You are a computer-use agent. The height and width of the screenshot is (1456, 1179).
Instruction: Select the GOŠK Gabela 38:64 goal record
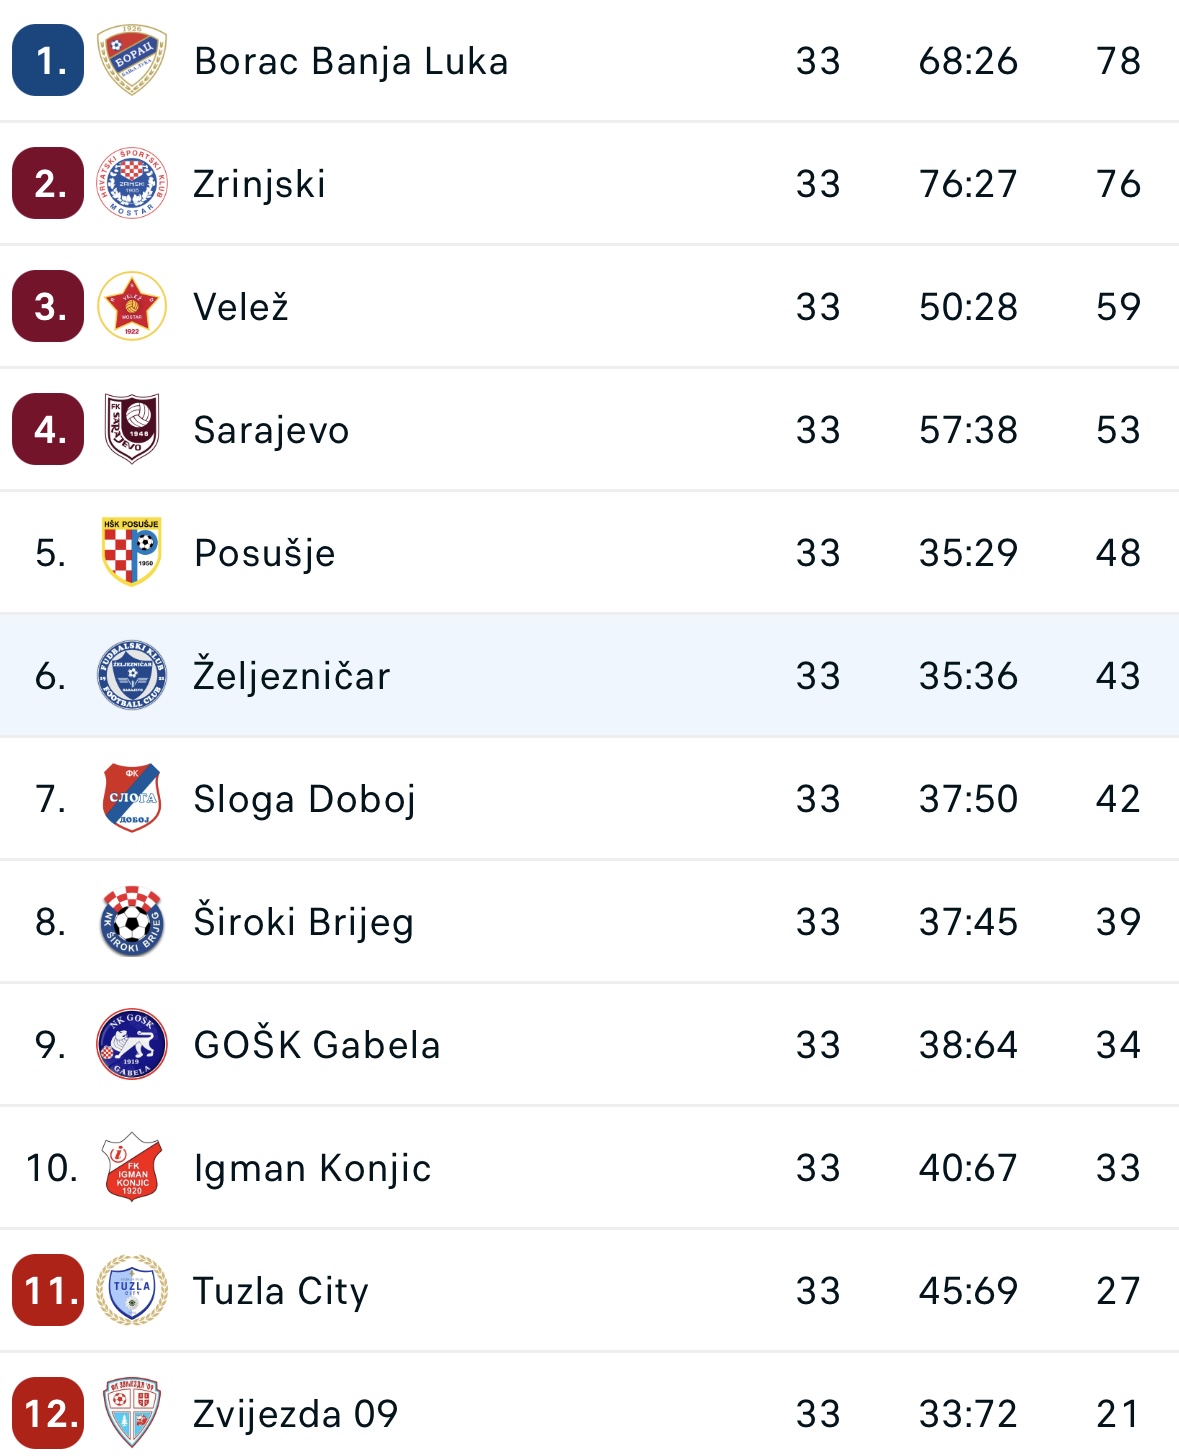[968, 1045]
